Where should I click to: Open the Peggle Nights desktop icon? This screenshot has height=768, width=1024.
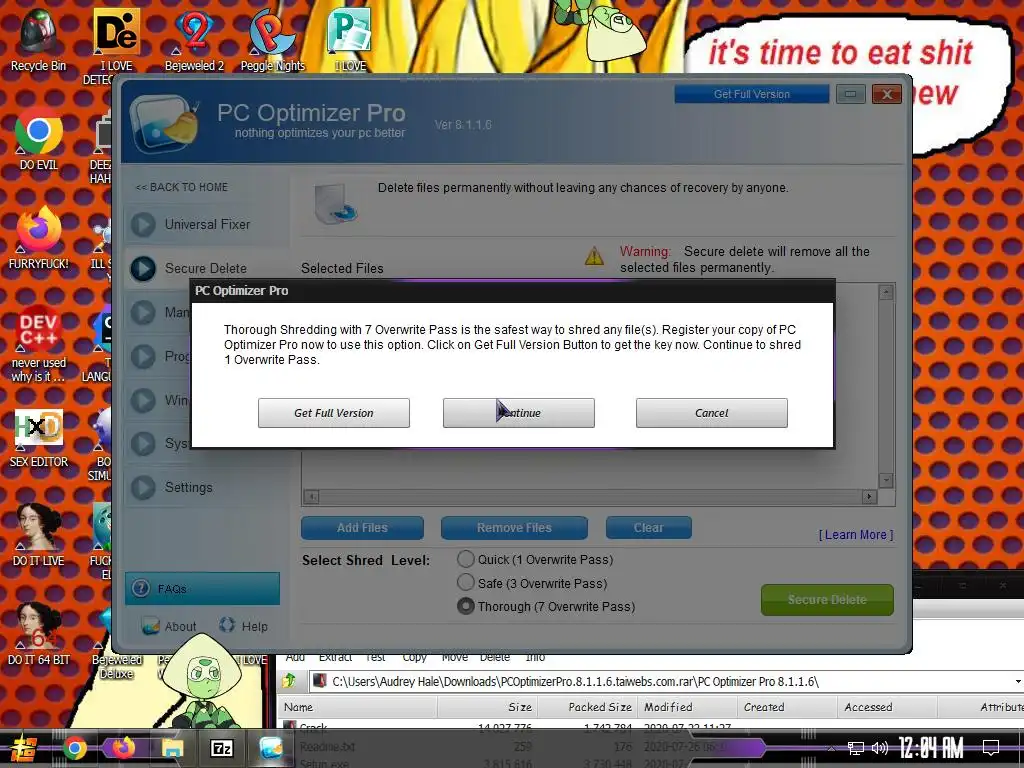pos(272,39)
